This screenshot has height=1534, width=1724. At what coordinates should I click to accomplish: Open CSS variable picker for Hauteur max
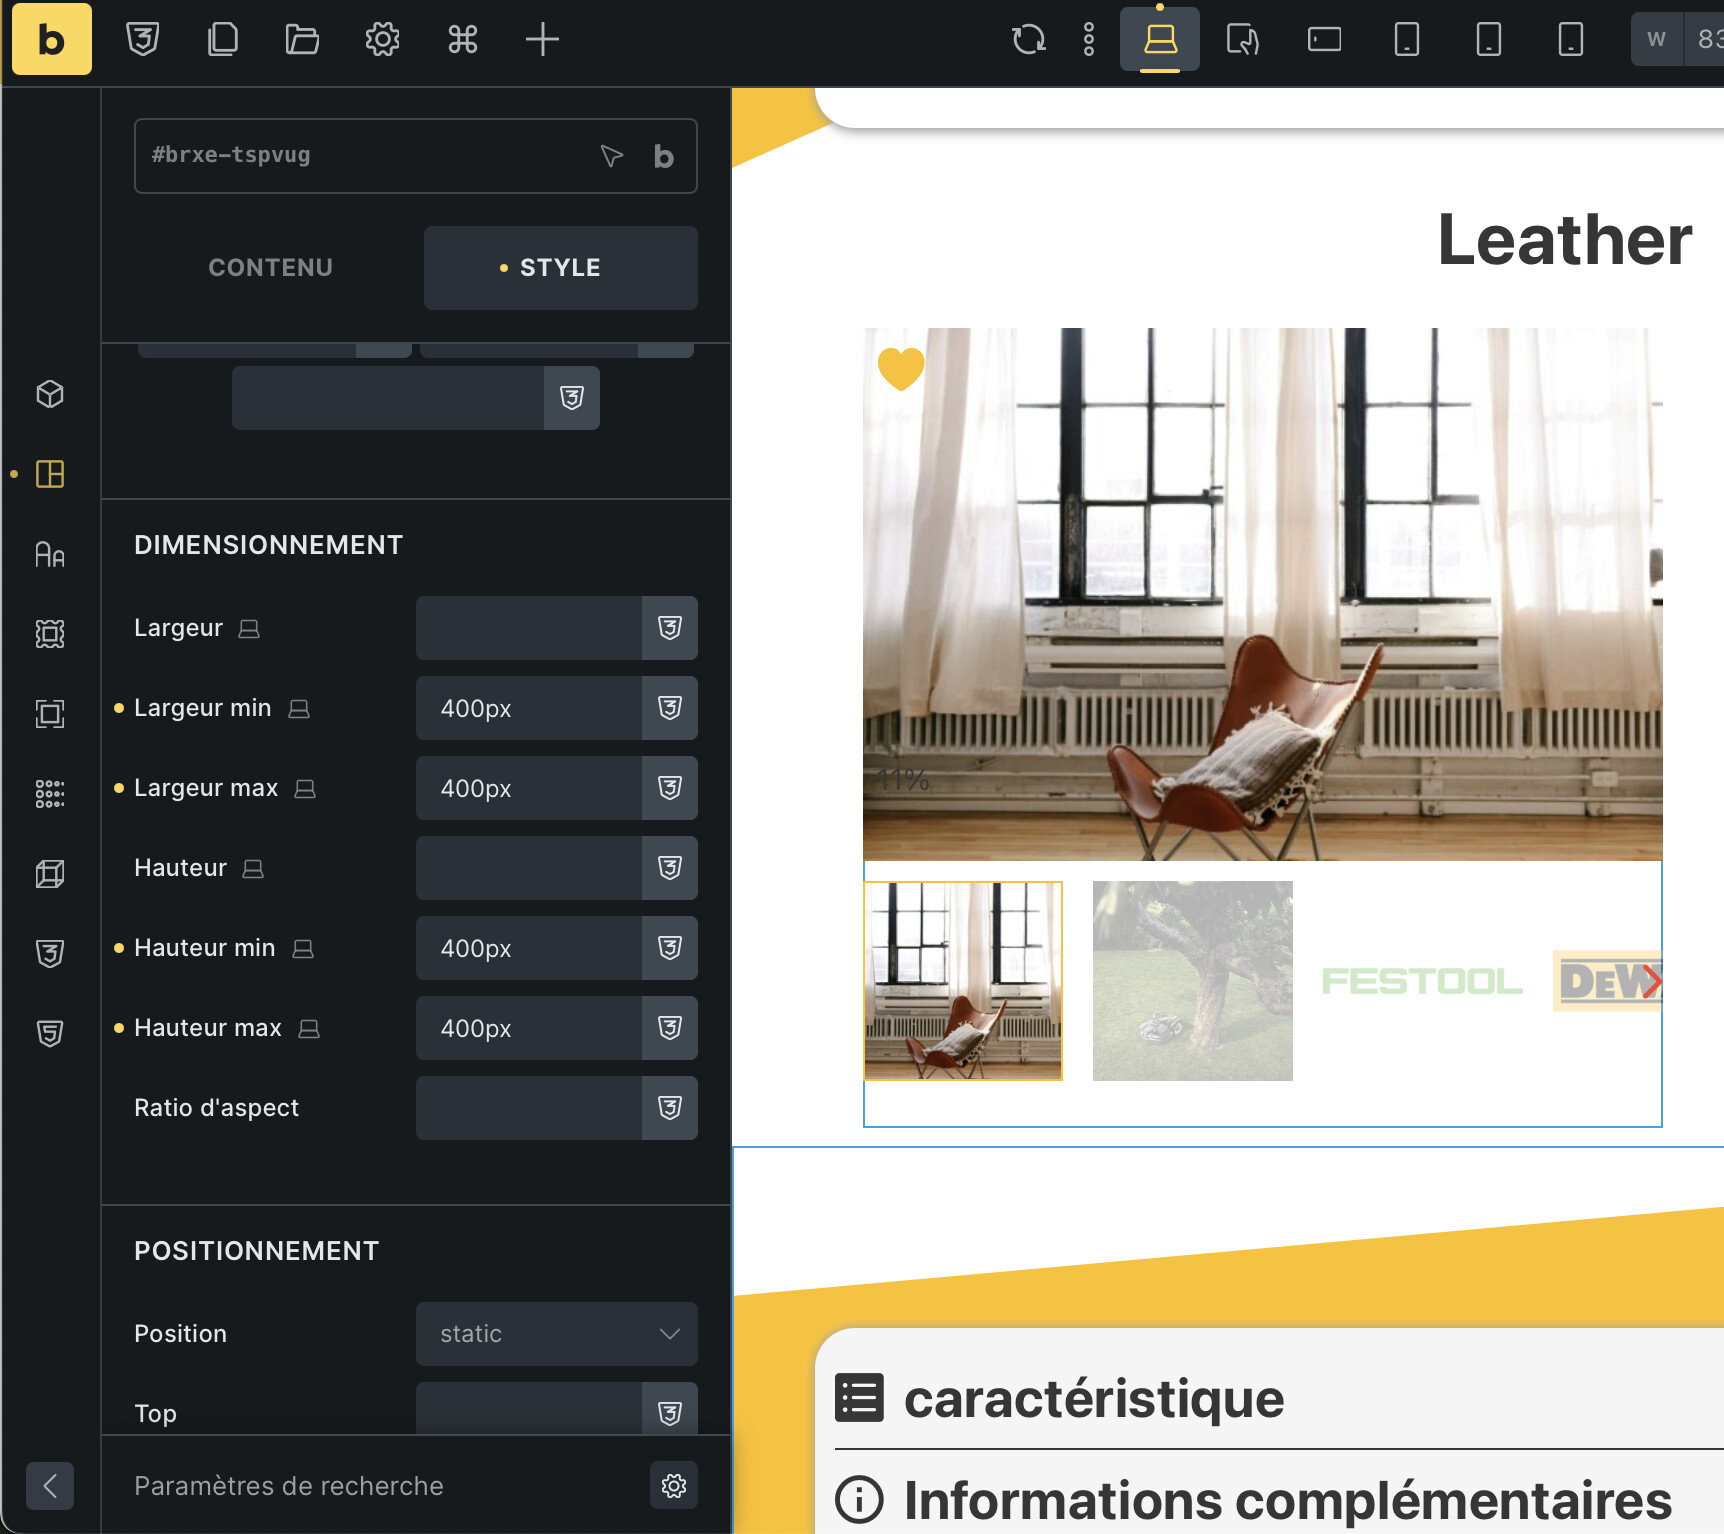(x=670, y=1028)
